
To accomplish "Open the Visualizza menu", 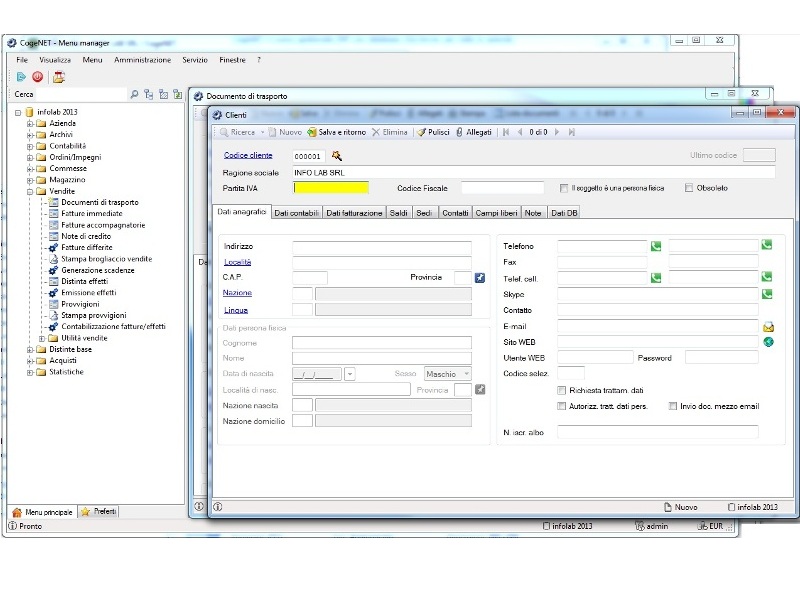I will (55, 60).
